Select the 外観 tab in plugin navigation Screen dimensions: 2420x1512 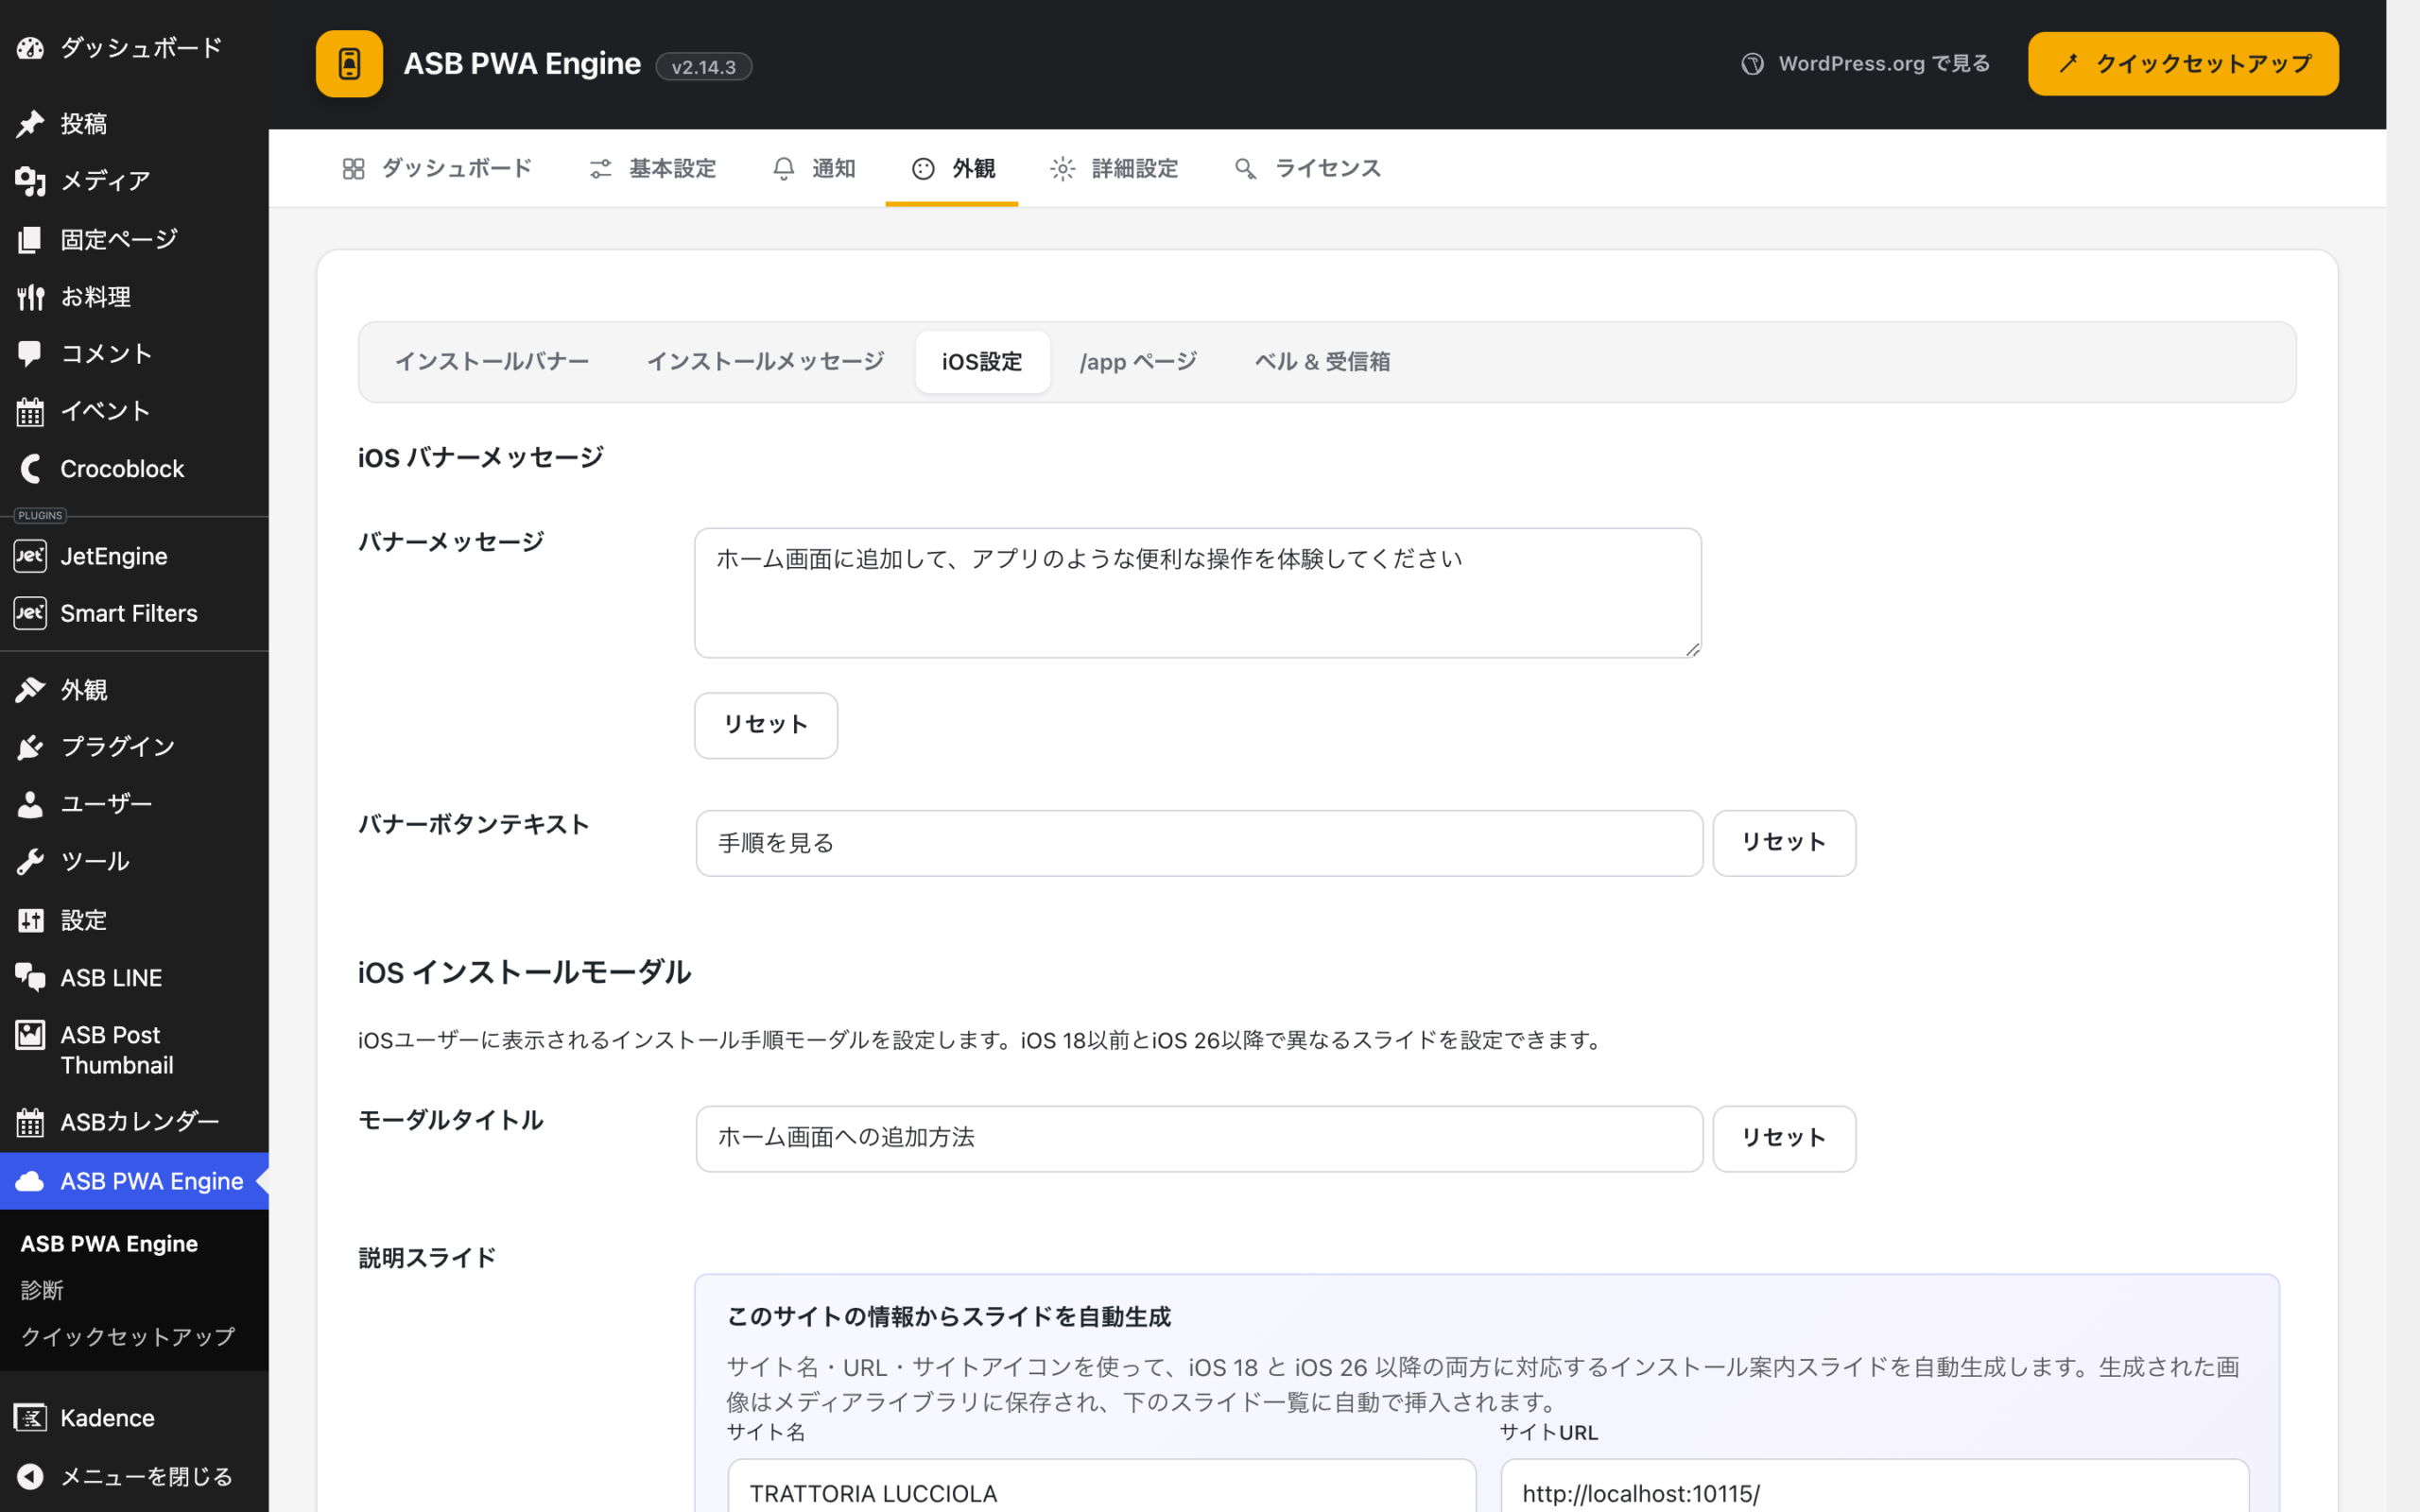[952, 168]
